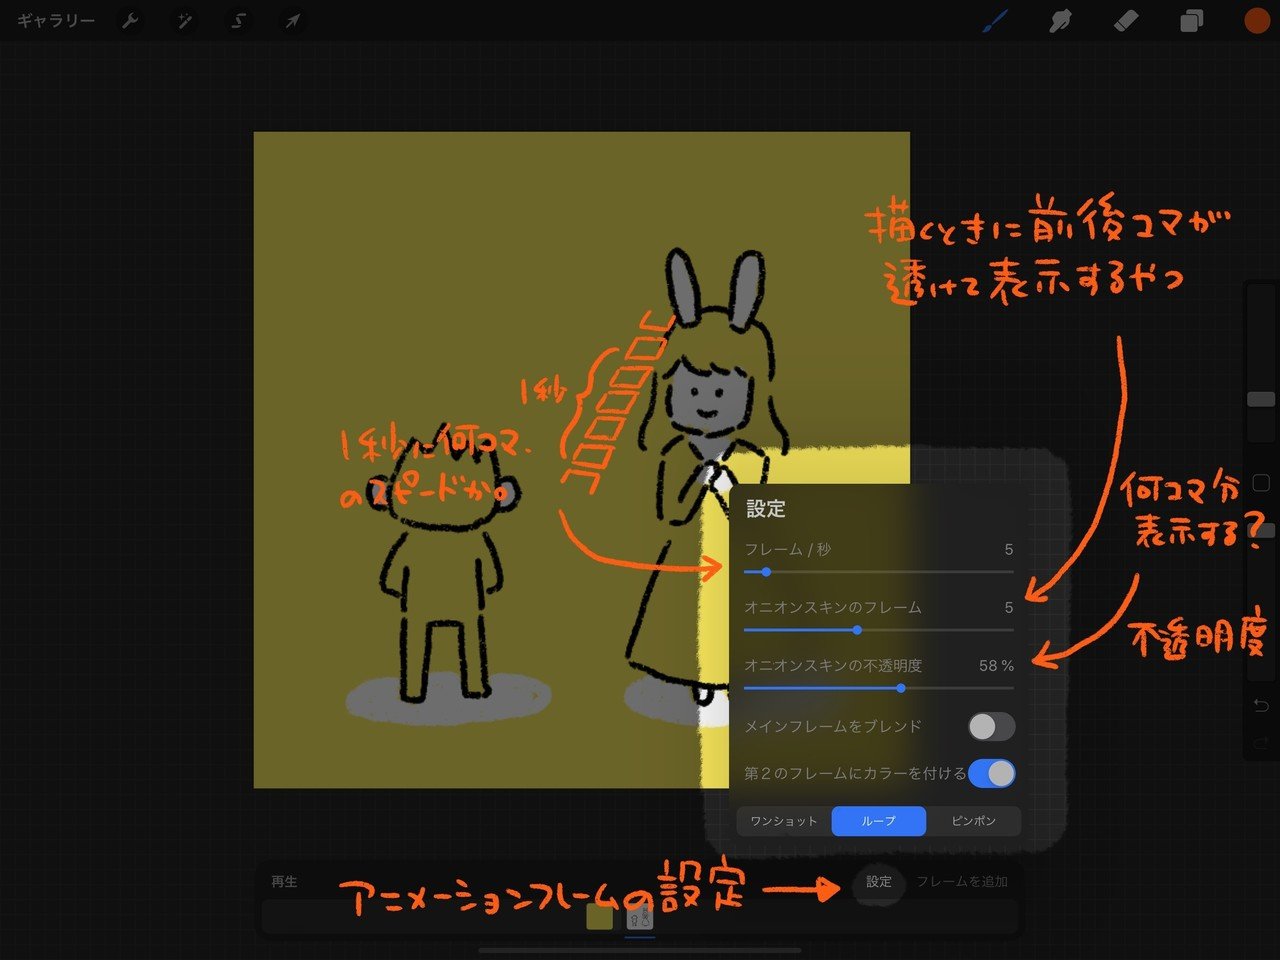This screenshot has height=960, width=1280.
Task: Select ワンショット playback mode
Action: pyautogui.click(x=782, y=821)
